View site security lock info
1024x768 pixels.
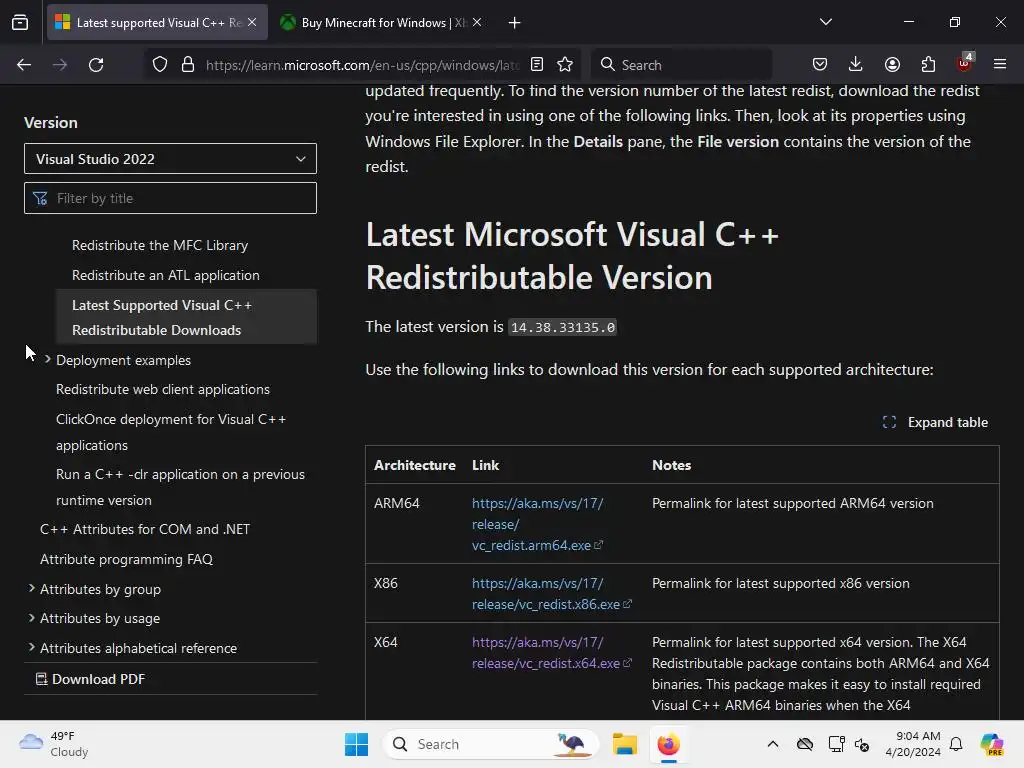click(x=188, y=65)
